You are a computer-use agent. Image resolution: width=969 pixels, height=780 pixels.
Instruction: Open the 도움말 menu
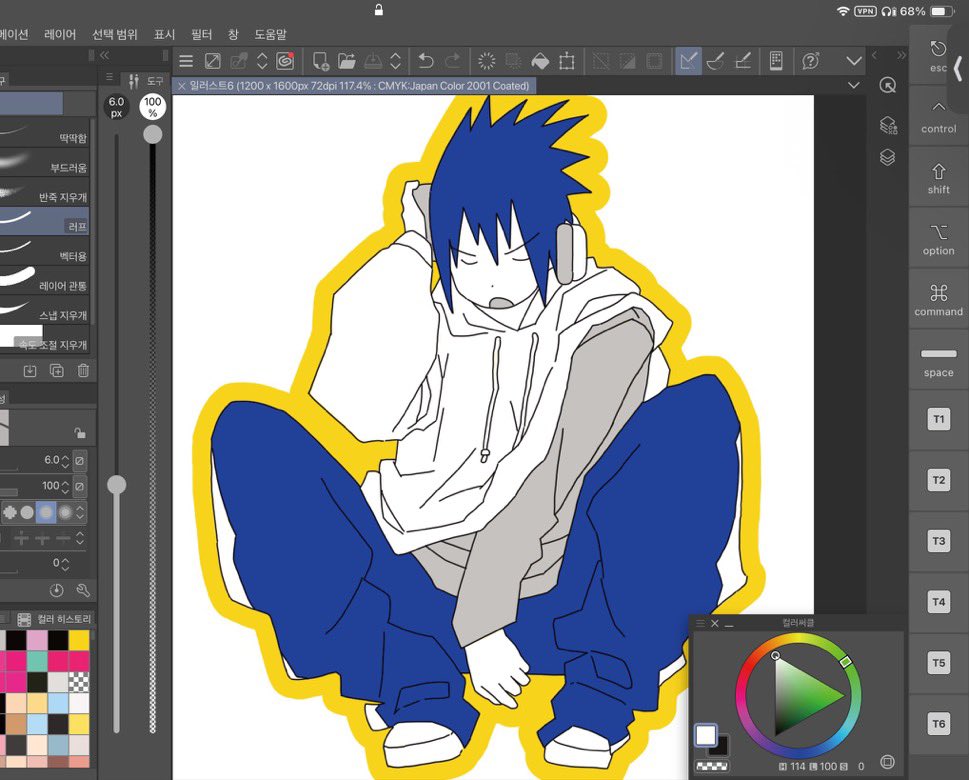pyautogui.click(x=271, y=35)
